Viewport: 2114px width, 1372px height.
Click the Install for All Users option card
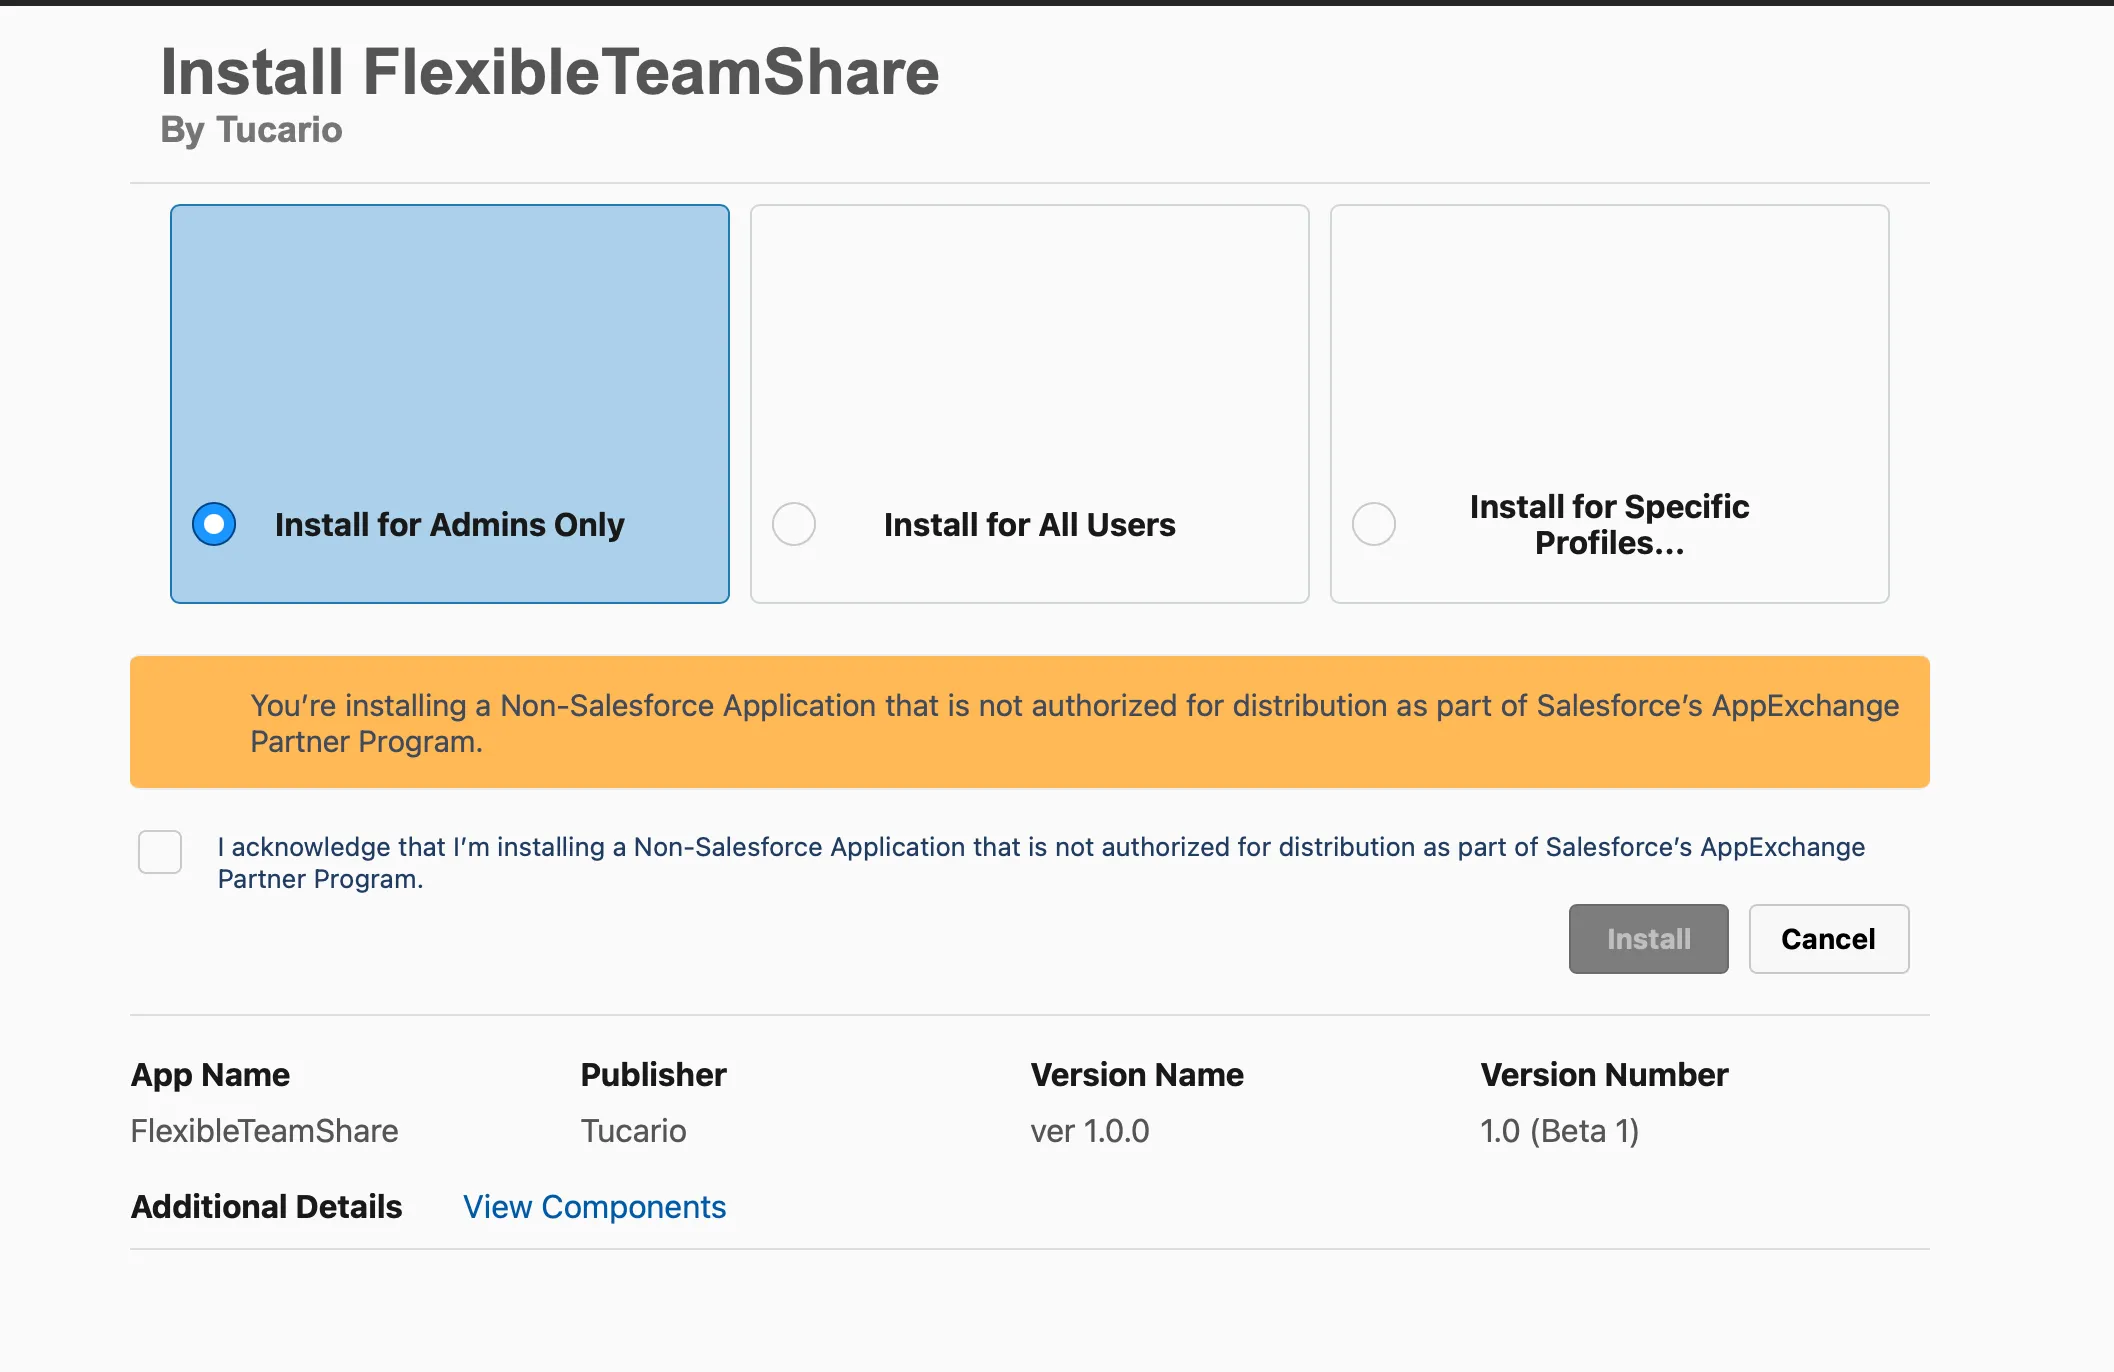(x=1029, y=404)
